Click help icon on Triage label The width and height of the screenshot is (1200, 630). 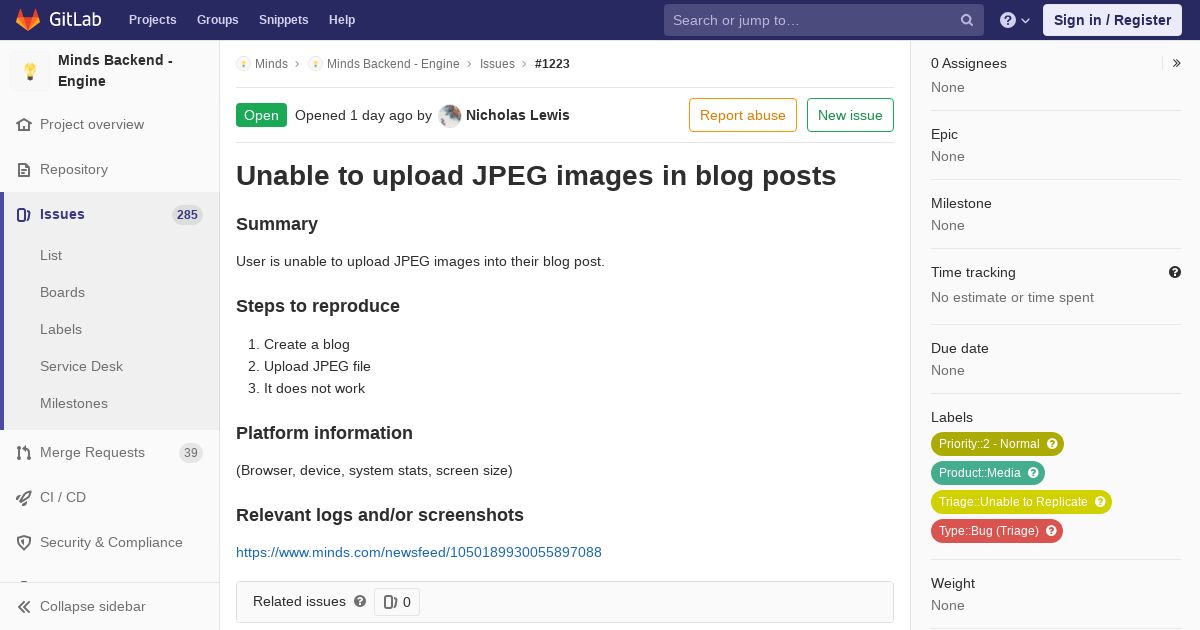point(1100,502)
